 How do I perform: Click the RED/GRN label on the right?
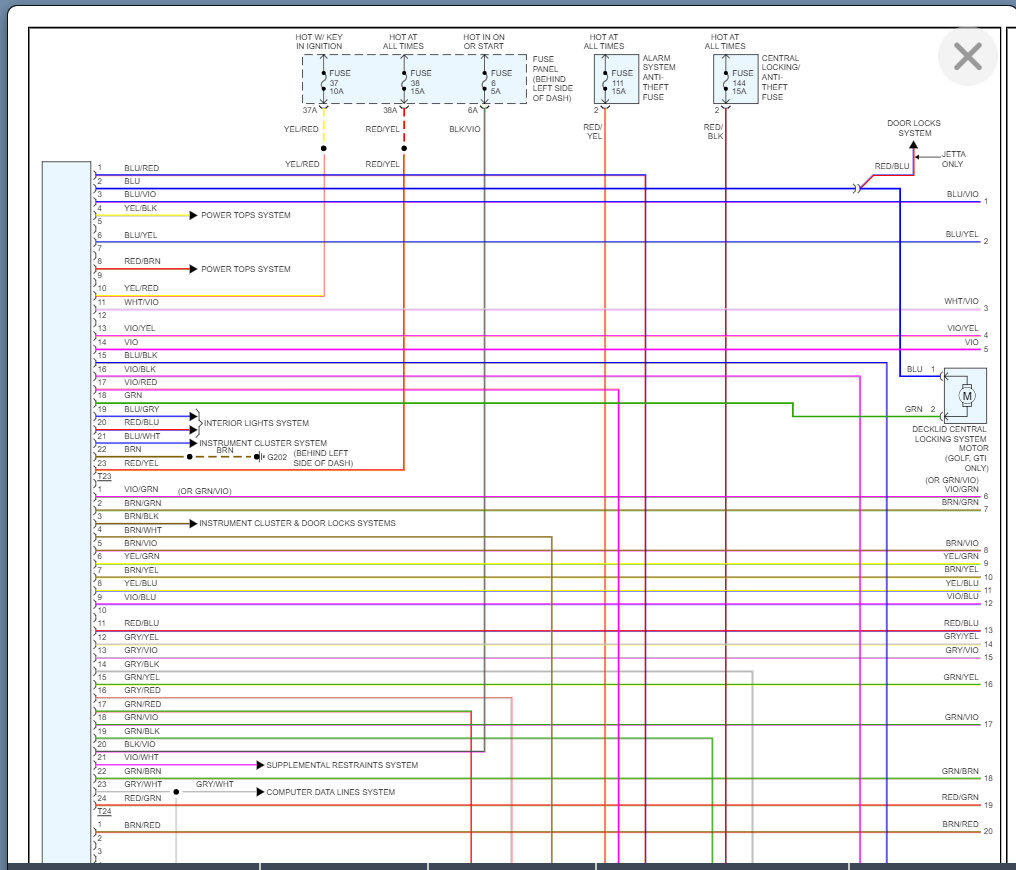[x=960, y=797]
